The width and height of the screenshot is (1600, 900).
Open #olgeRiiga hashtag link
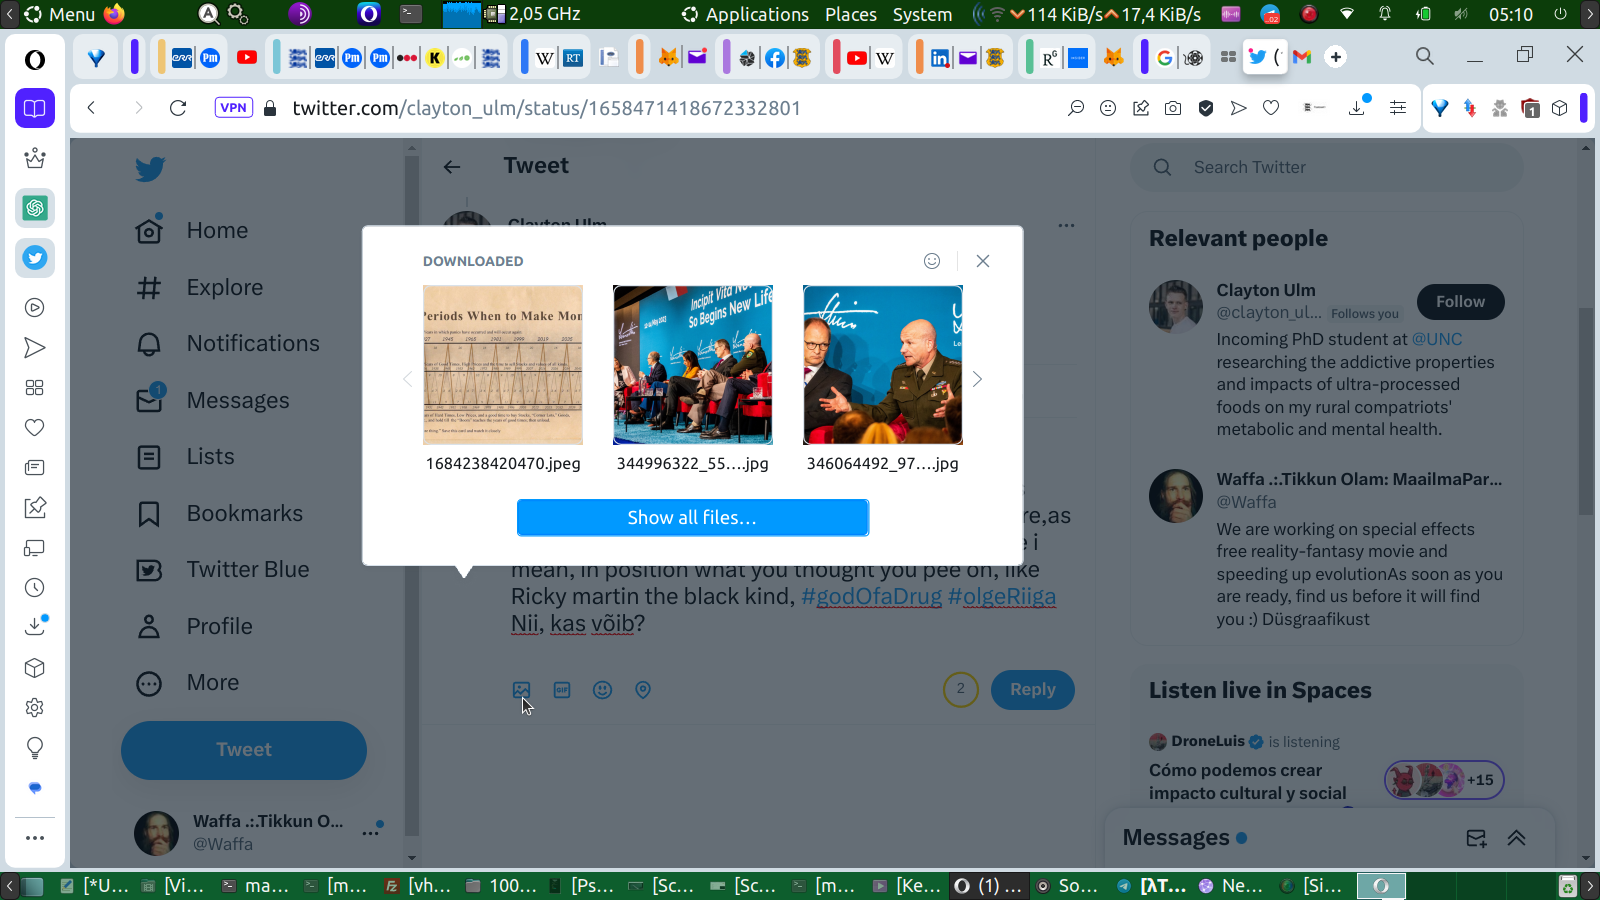pyautogui.click(x=1001, y=597)
